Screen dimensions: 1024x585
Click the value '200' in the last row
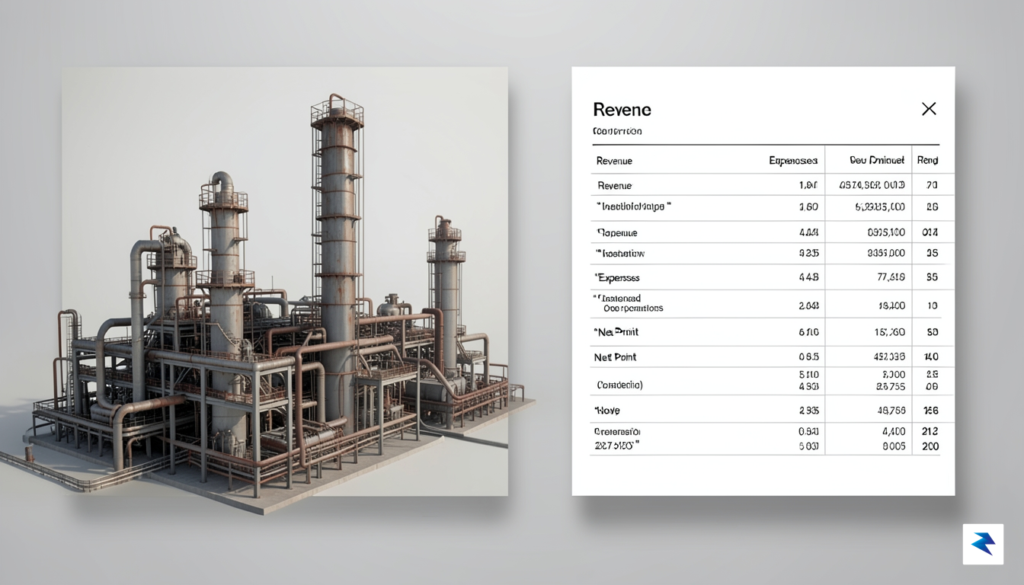(x=931, y=447)
